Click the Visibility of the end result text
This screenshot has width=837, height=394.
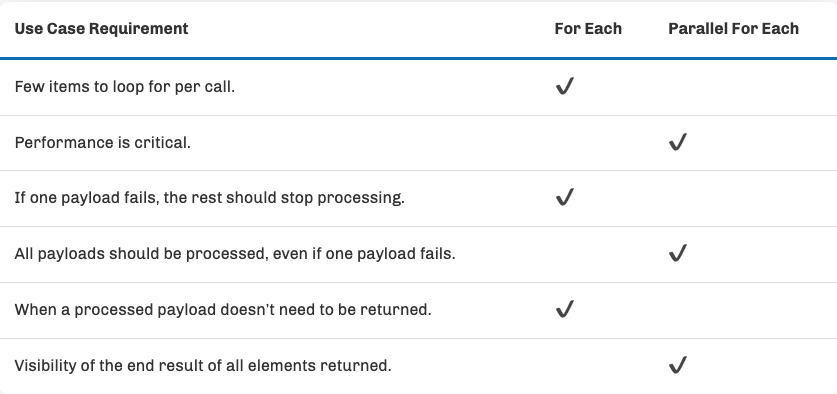[x=203, y=366]
